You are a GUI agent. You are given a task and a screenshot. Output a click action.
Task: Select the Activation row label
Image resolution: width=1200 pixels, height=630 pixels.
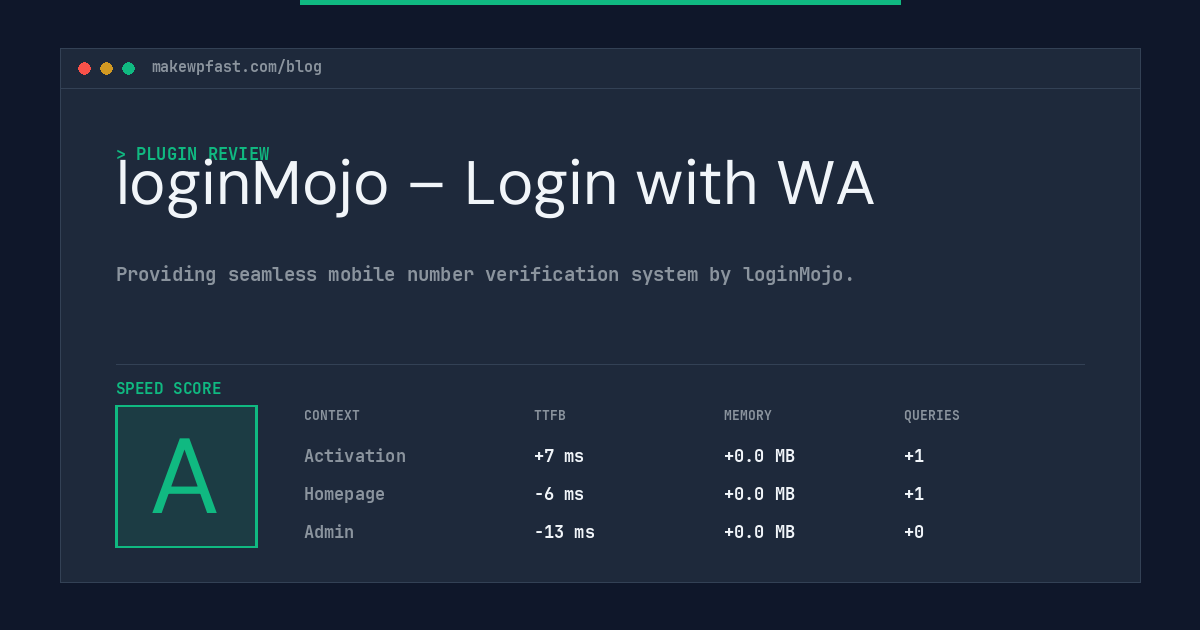[x=355, y=456]
